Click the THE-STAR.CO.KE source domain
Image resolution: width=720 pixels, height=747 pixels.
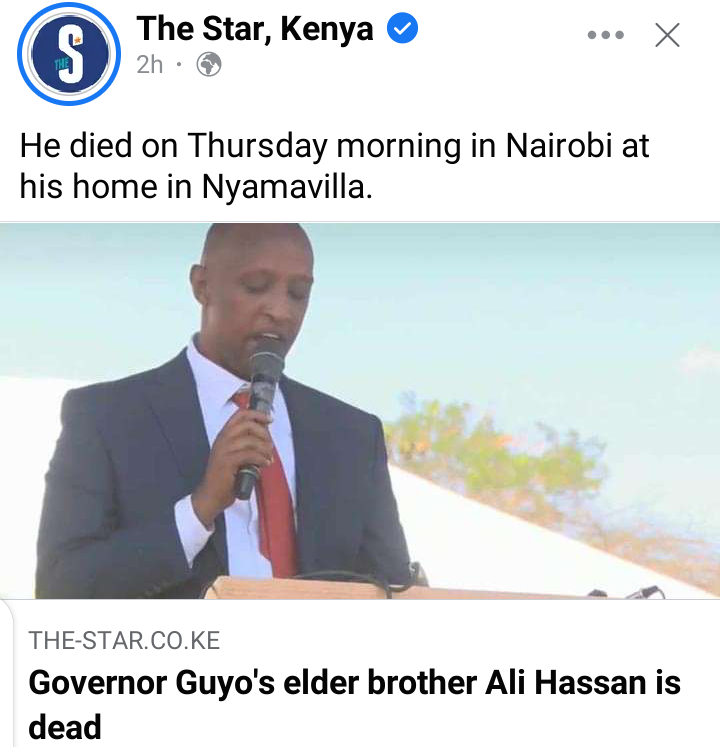click(124, 640)
